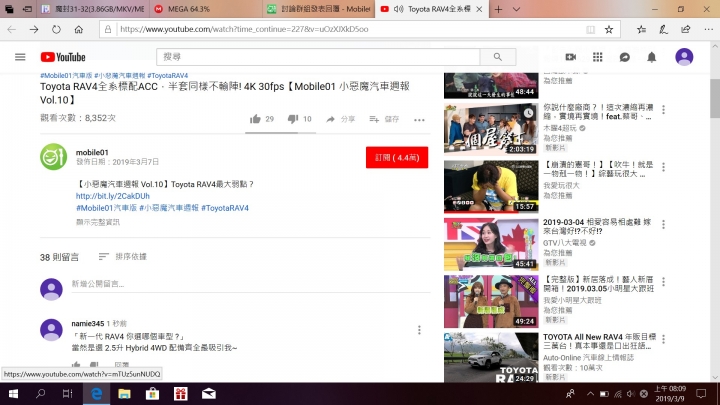The width and height of the screenshot is (720, 405).
Task: Like the video with thumbs up
Action: point(256,119)
